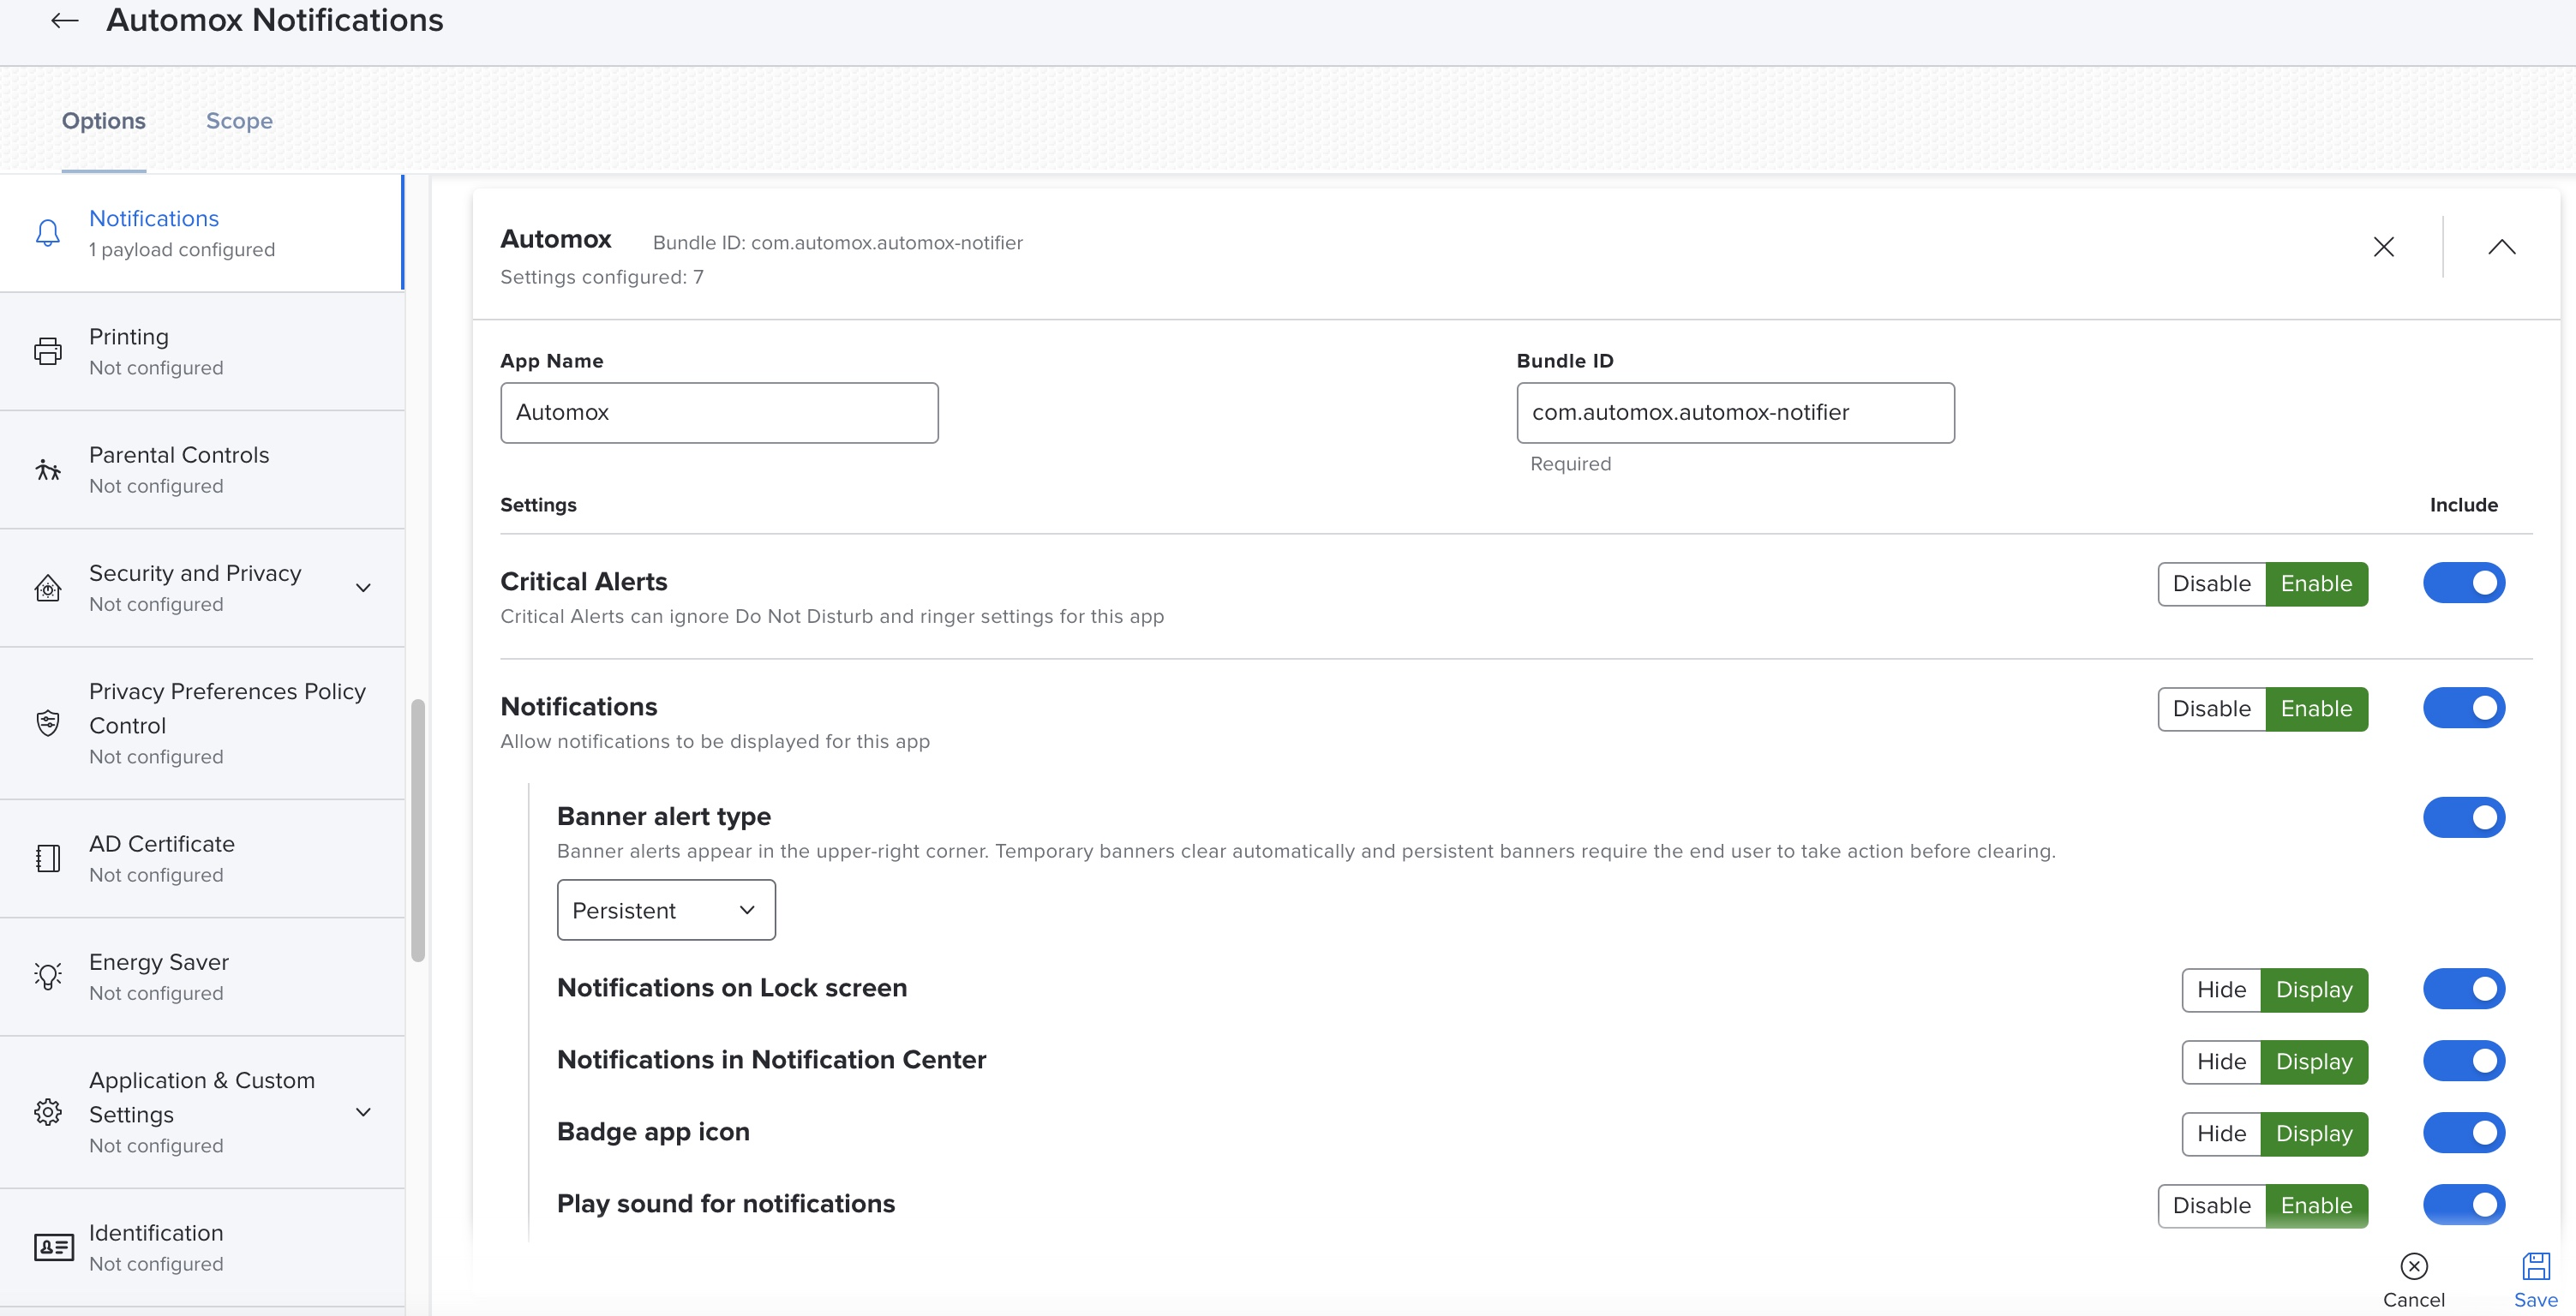Expand the Security and Privacy section chevron
Image resolution: width=2576 pixels, height=1316 pixels.
tap(364, 588)
